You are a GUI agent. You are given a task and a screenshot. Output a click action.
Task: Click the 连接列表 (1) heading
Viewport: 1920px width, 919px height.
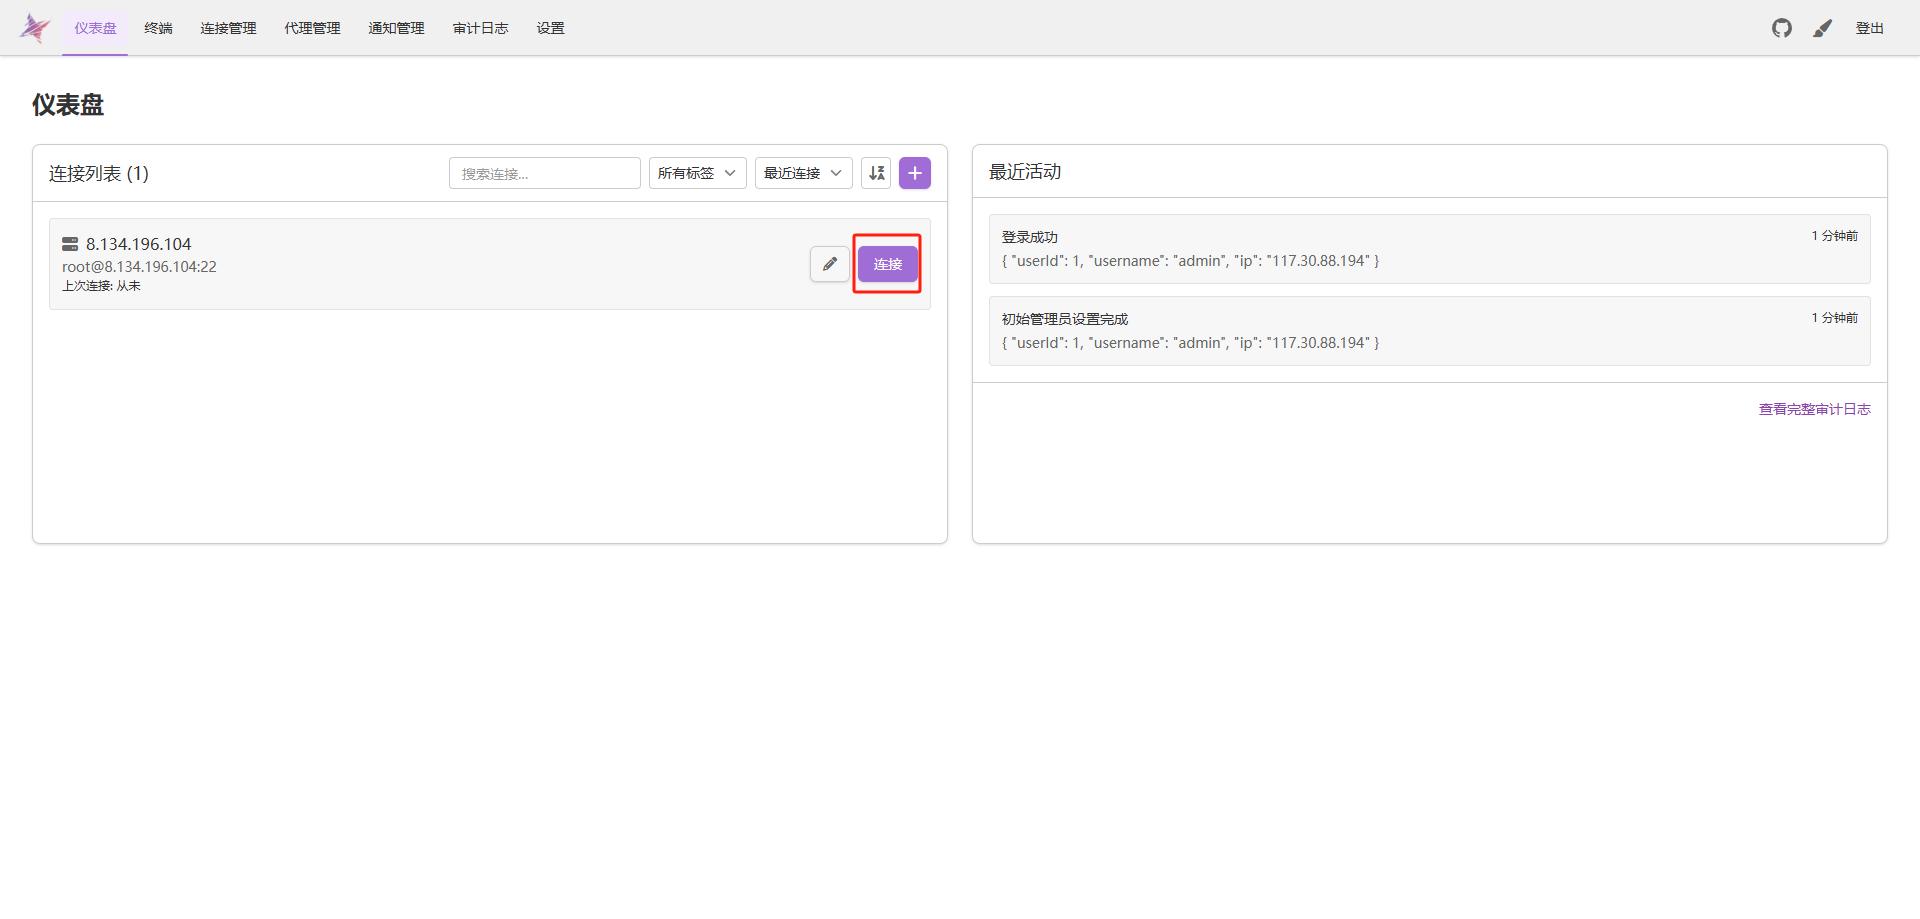pyautogui.click(x=99, y=173)
